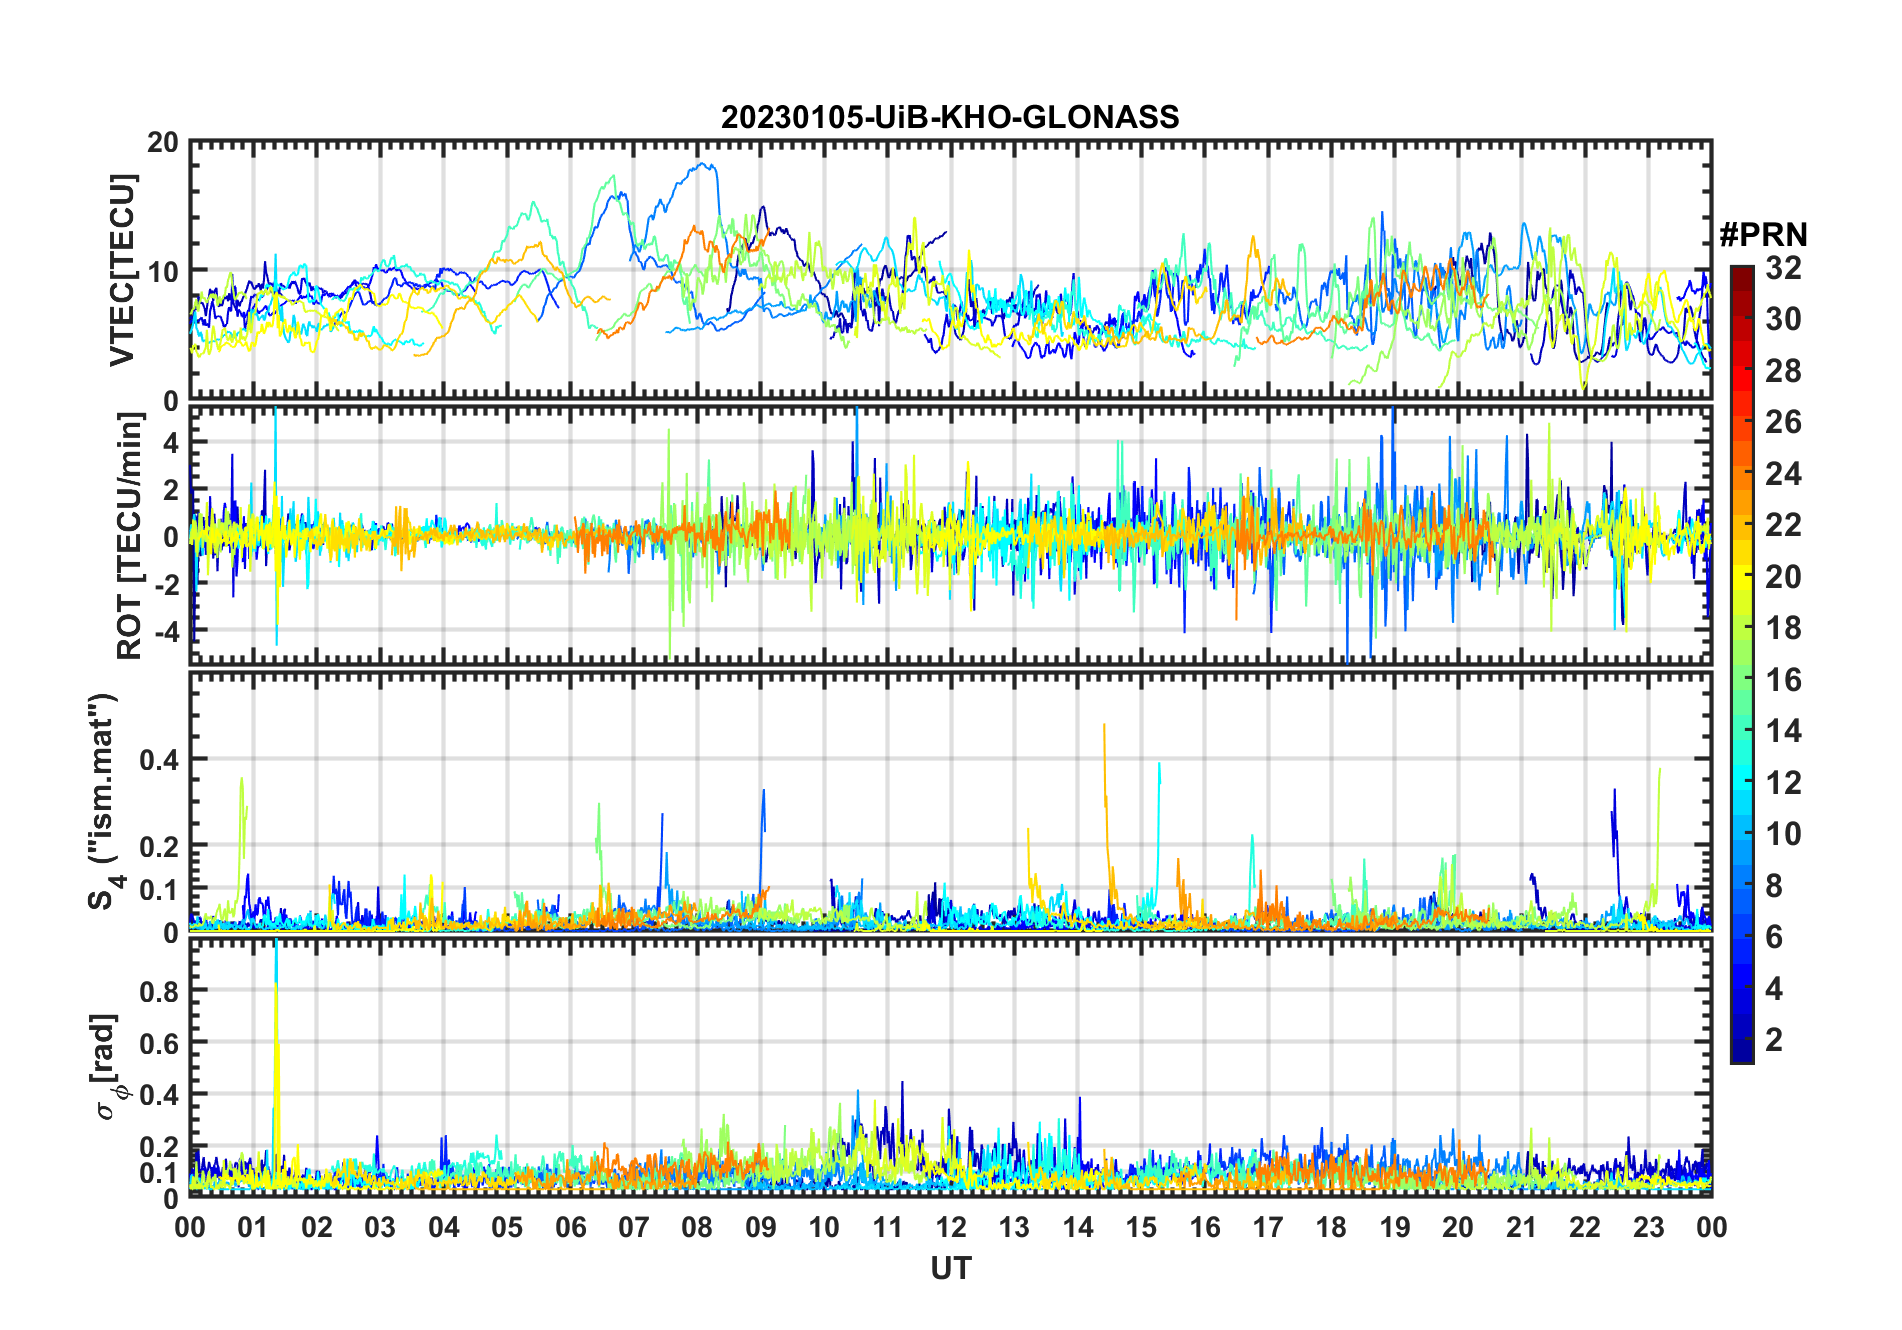
Task: Click the sigma-phi [rad] y-axis label
Action: coord(107,1067)
